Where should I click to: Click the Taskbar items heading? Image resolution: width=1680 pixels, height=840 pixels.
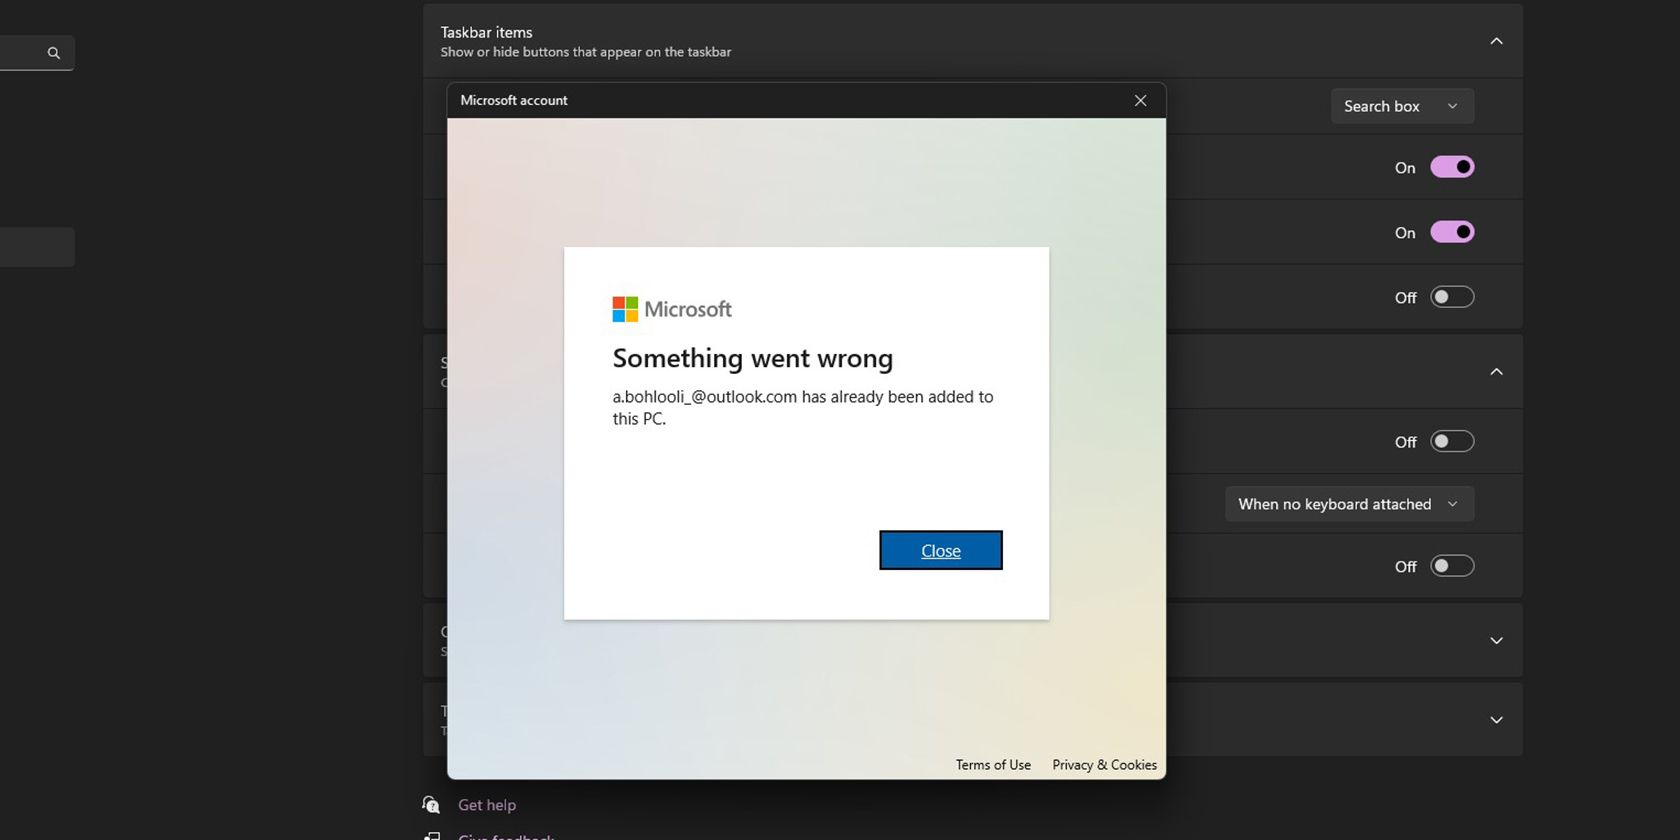(x=486, y=32)
